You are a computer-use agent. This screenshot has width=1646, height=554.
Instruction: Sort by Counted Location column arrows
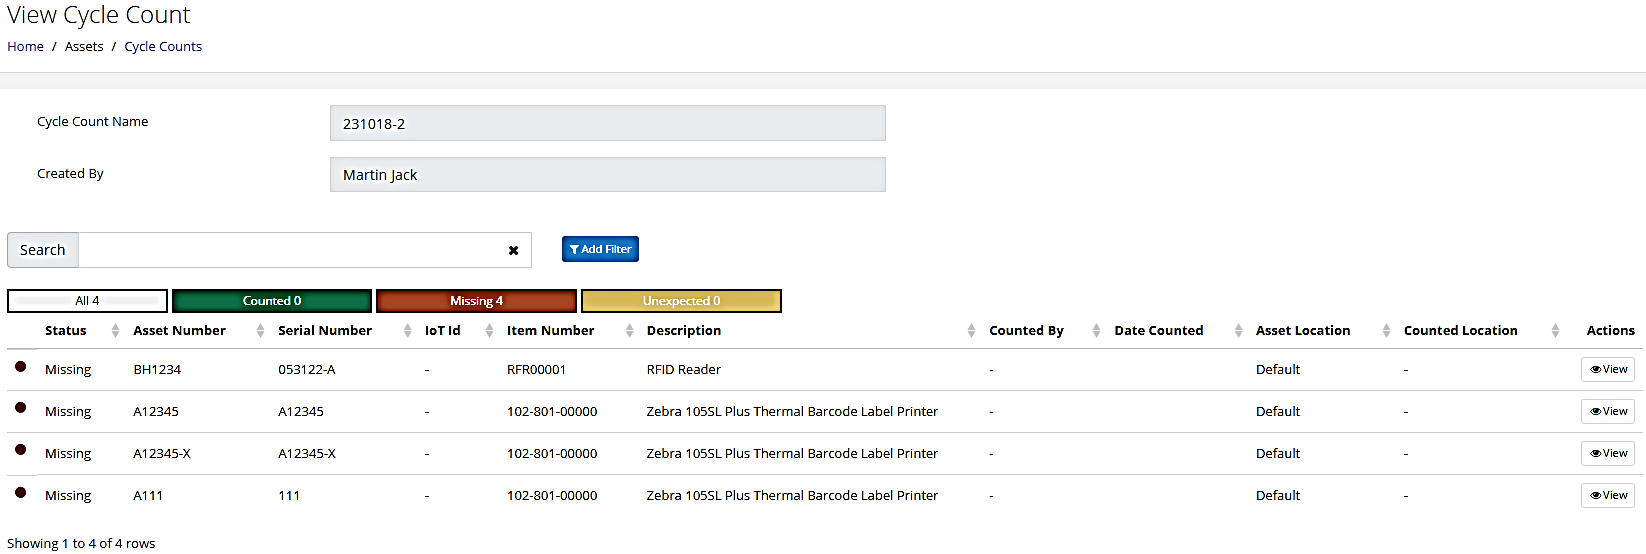1555,331
